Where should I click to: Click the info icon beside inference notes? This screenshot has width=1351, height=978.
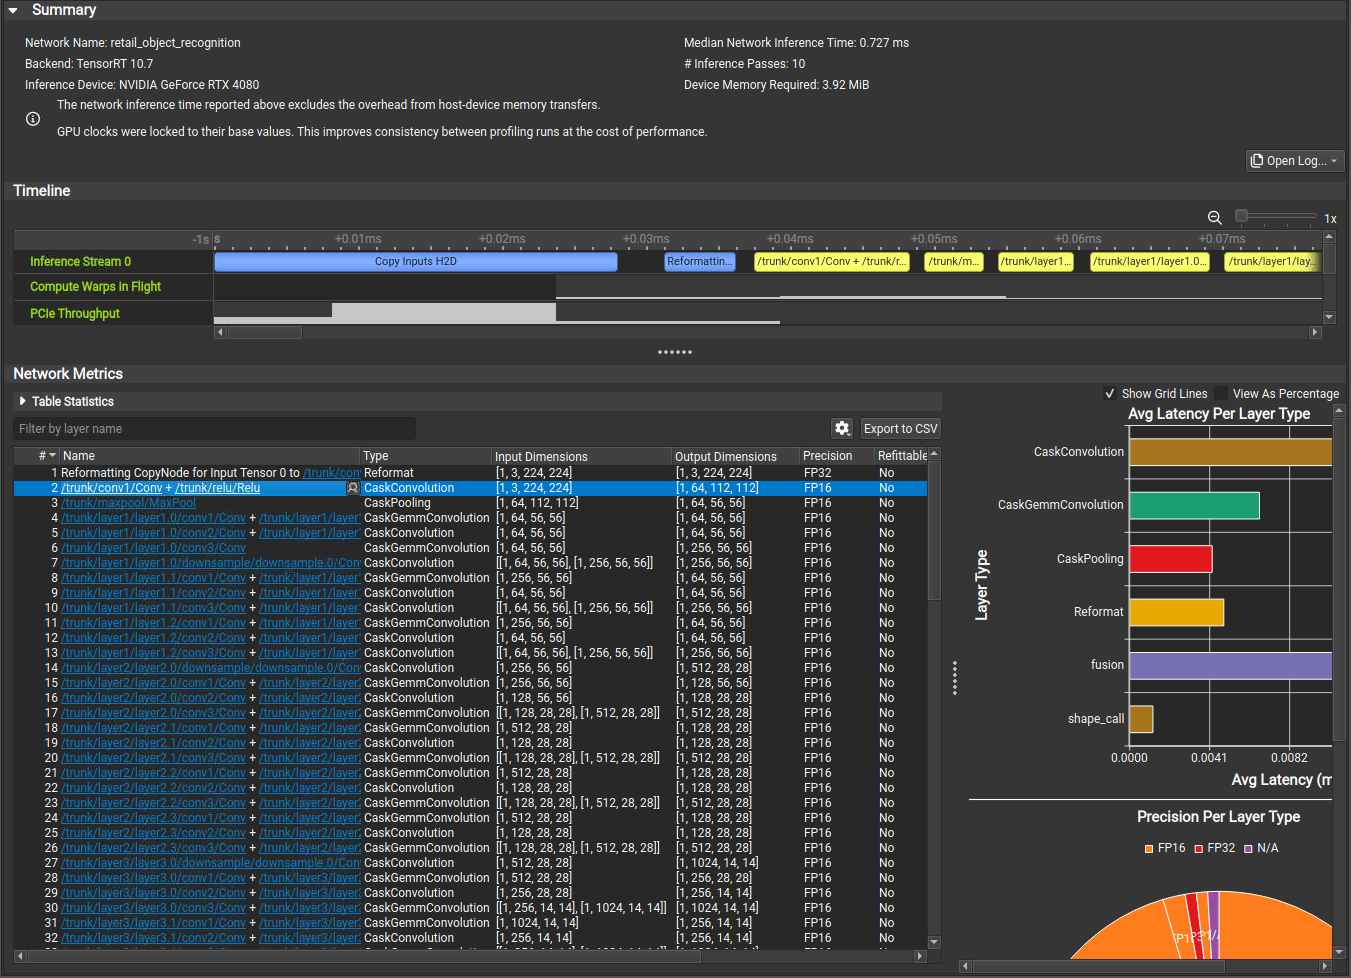pos(33,119)
